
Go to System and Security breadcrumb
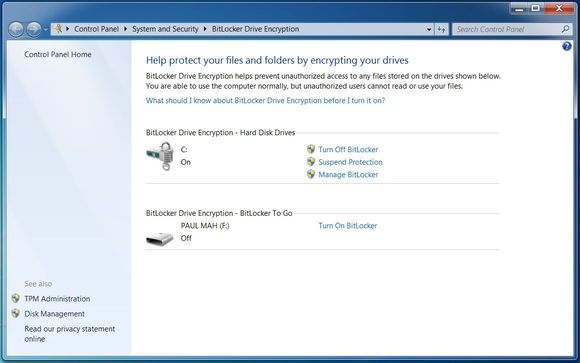coord(165,29)
